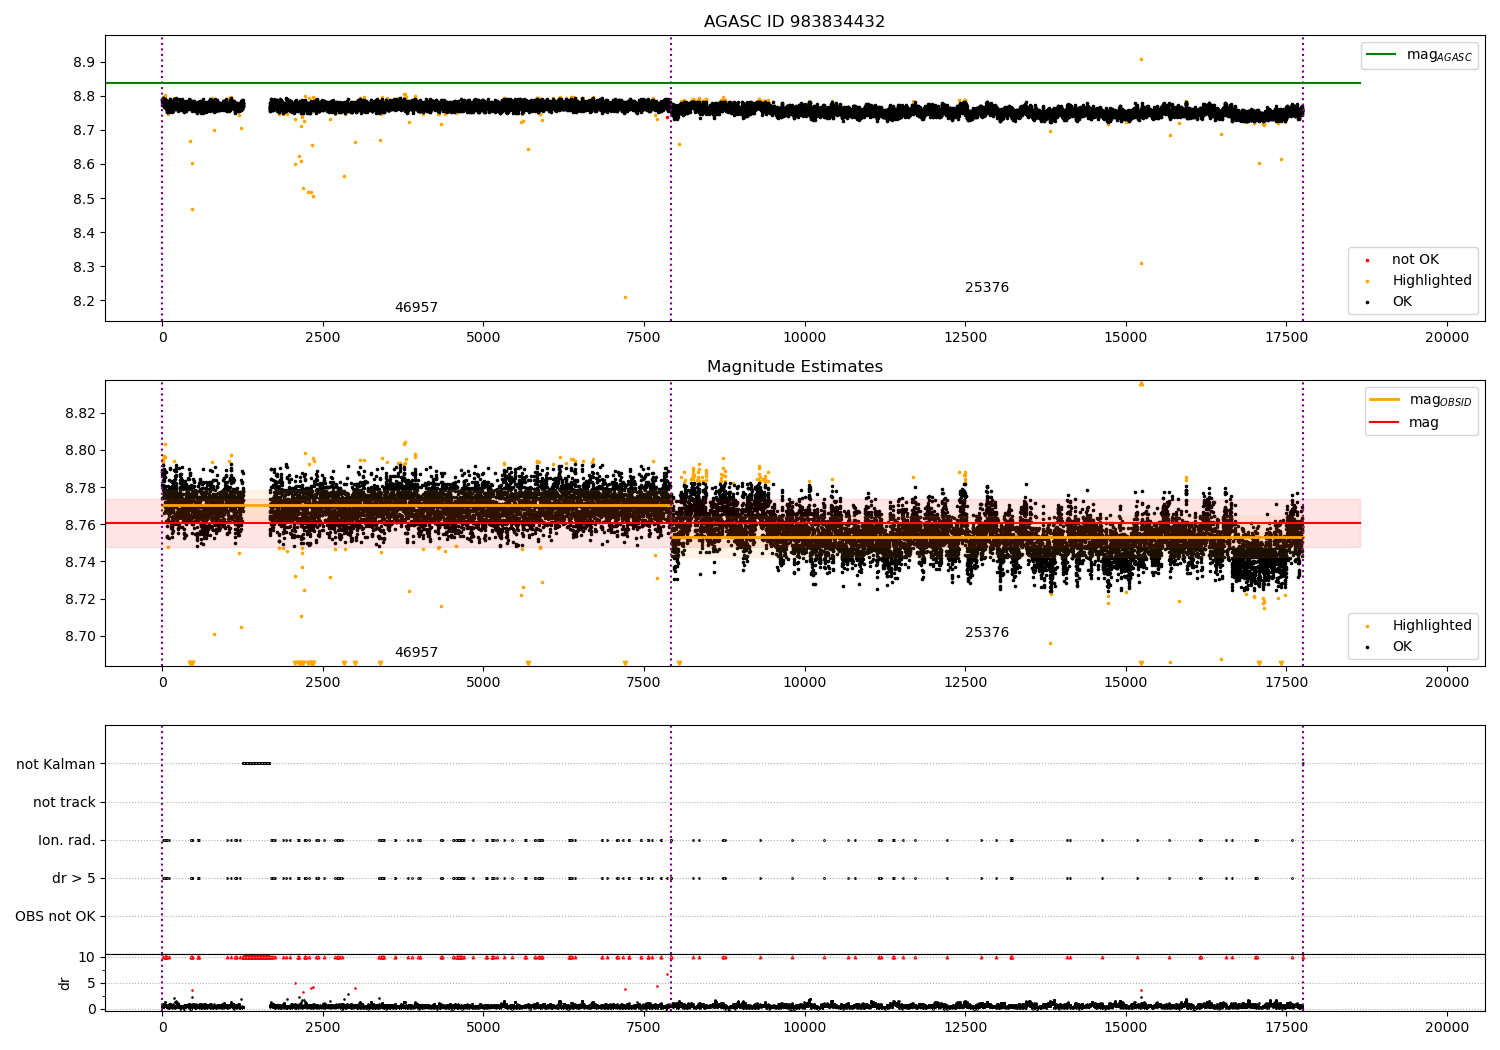
Task: Click the 5 tick on the dr axis
Action: point(91,983)
